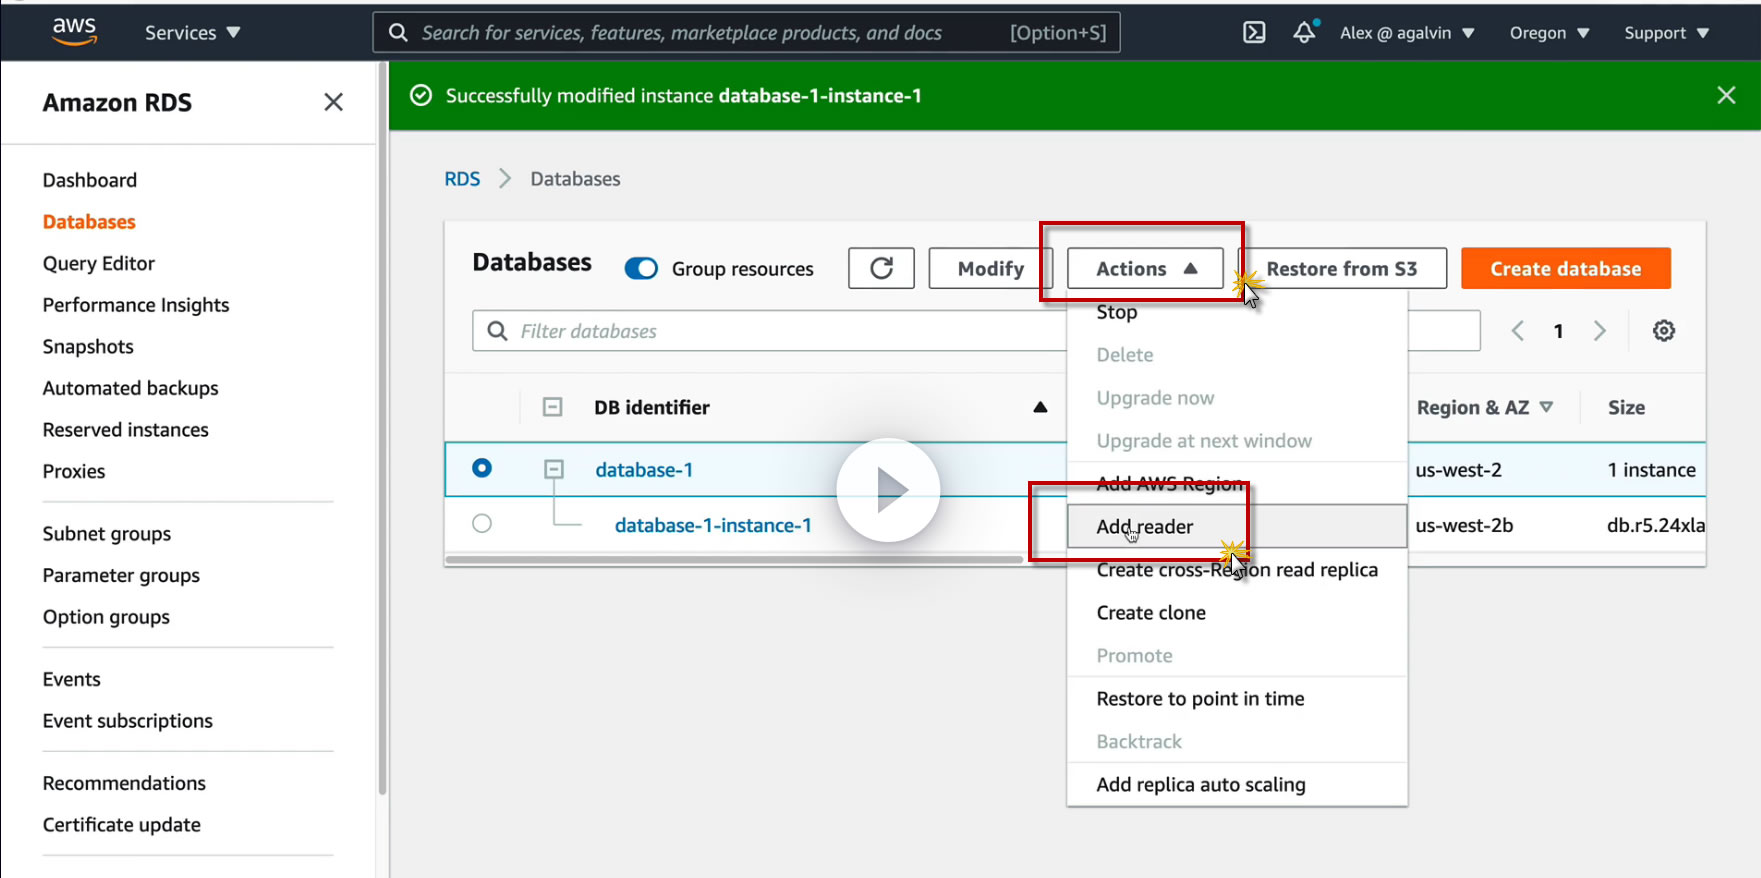Go to next results page
This screenshot has width=1761, height=878.
click(x=1599, y=331)
